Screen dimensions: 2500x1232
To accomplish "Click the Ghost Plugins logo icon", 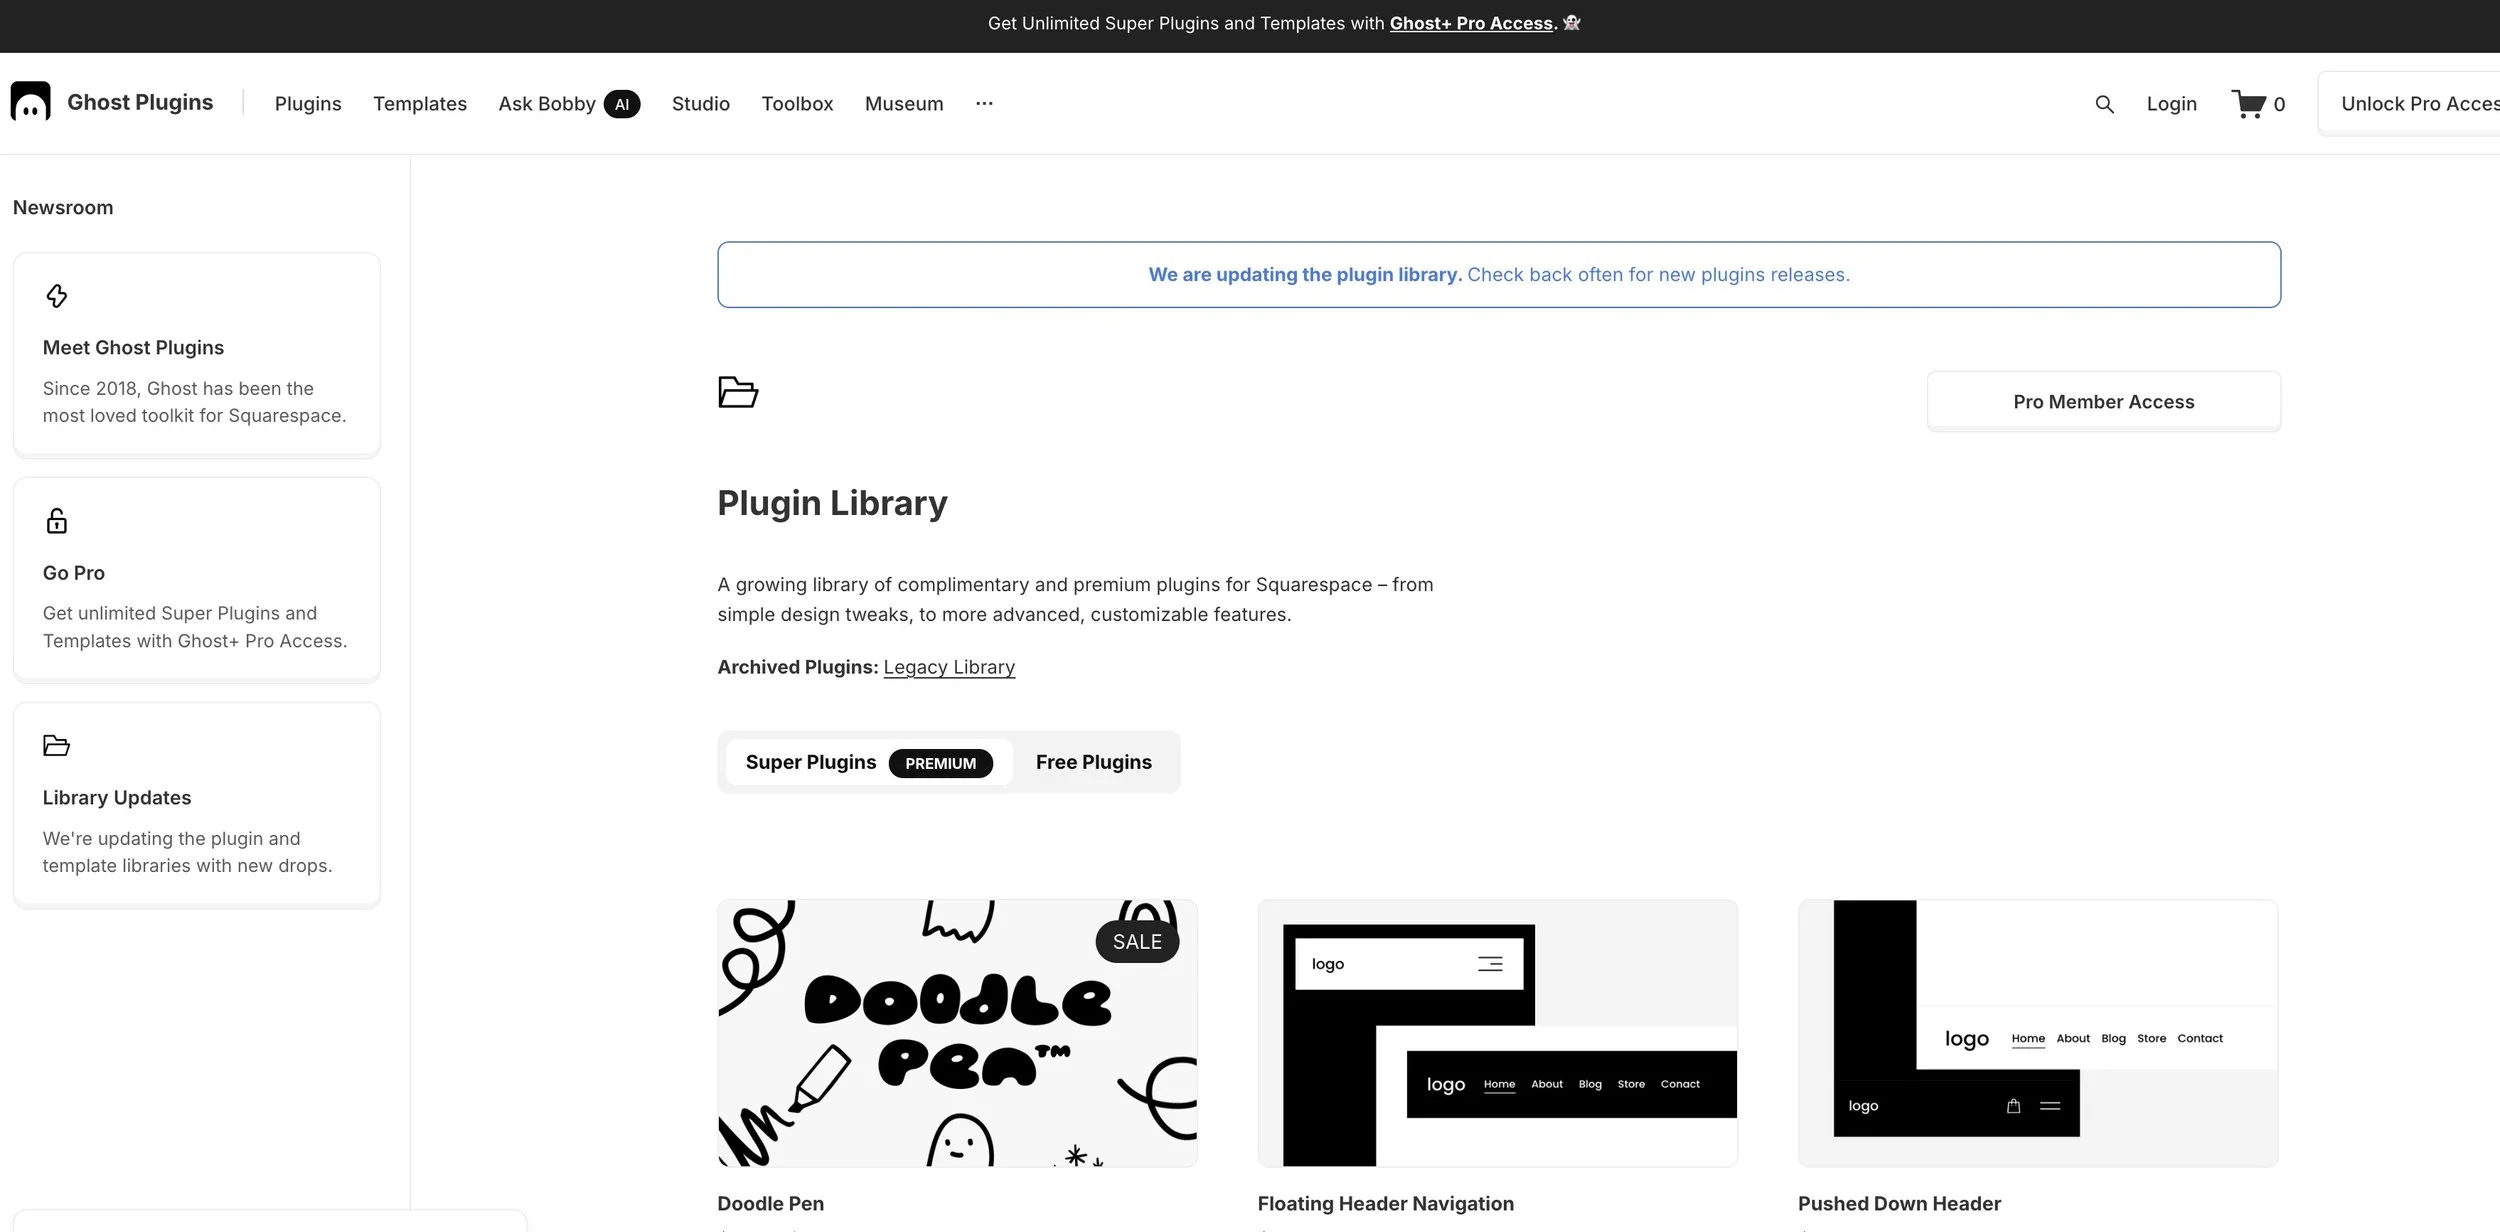I will [30, 102].
